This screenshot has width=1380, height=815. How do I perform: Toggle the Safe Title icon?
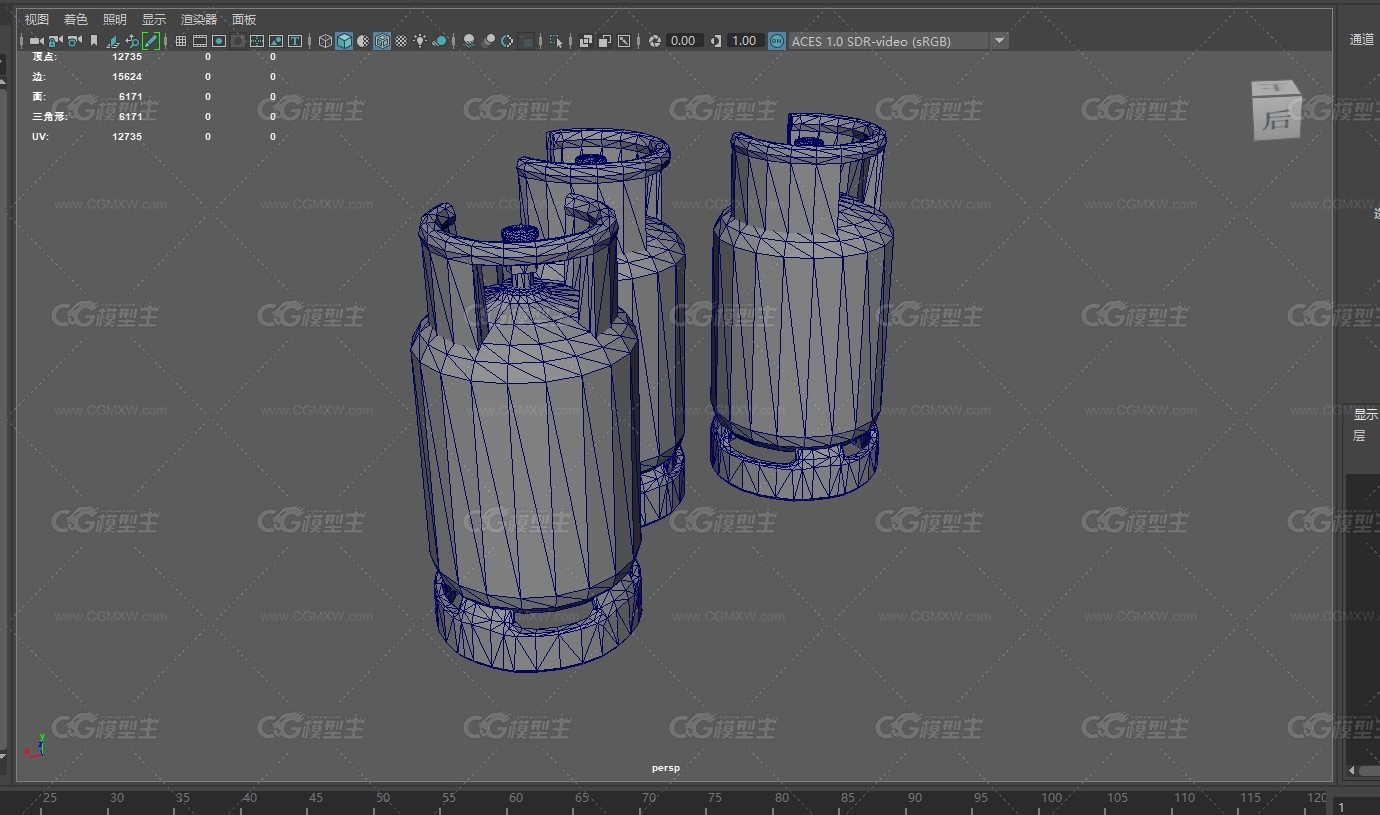click(295, 41)
